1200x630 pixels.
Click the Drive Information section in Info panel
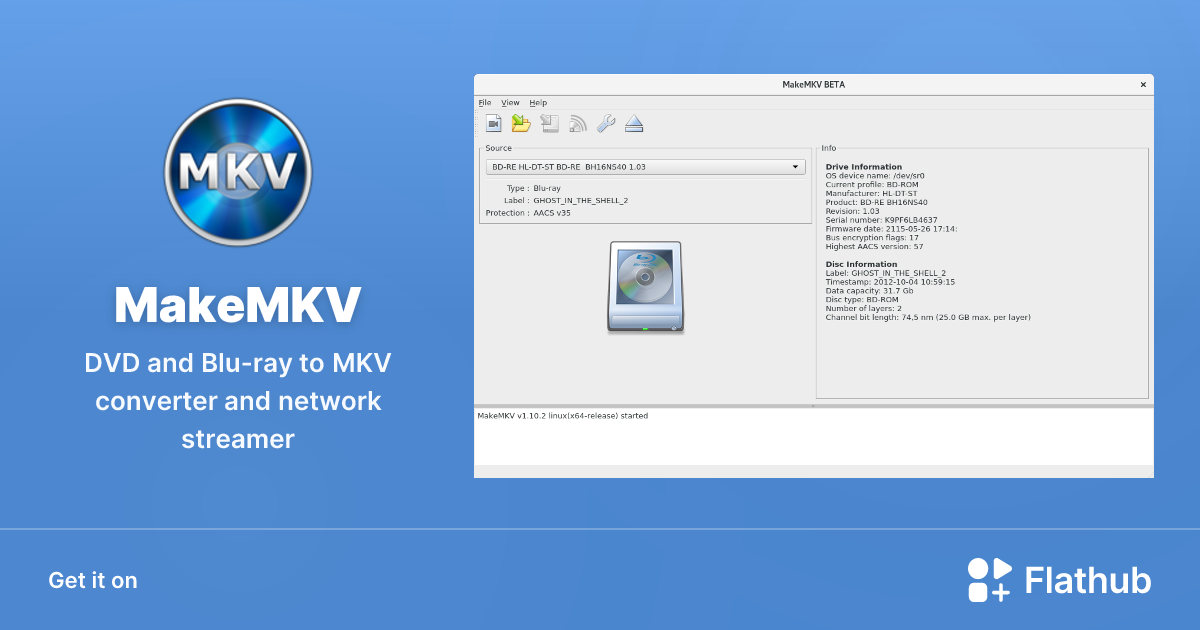pos(862,166)
